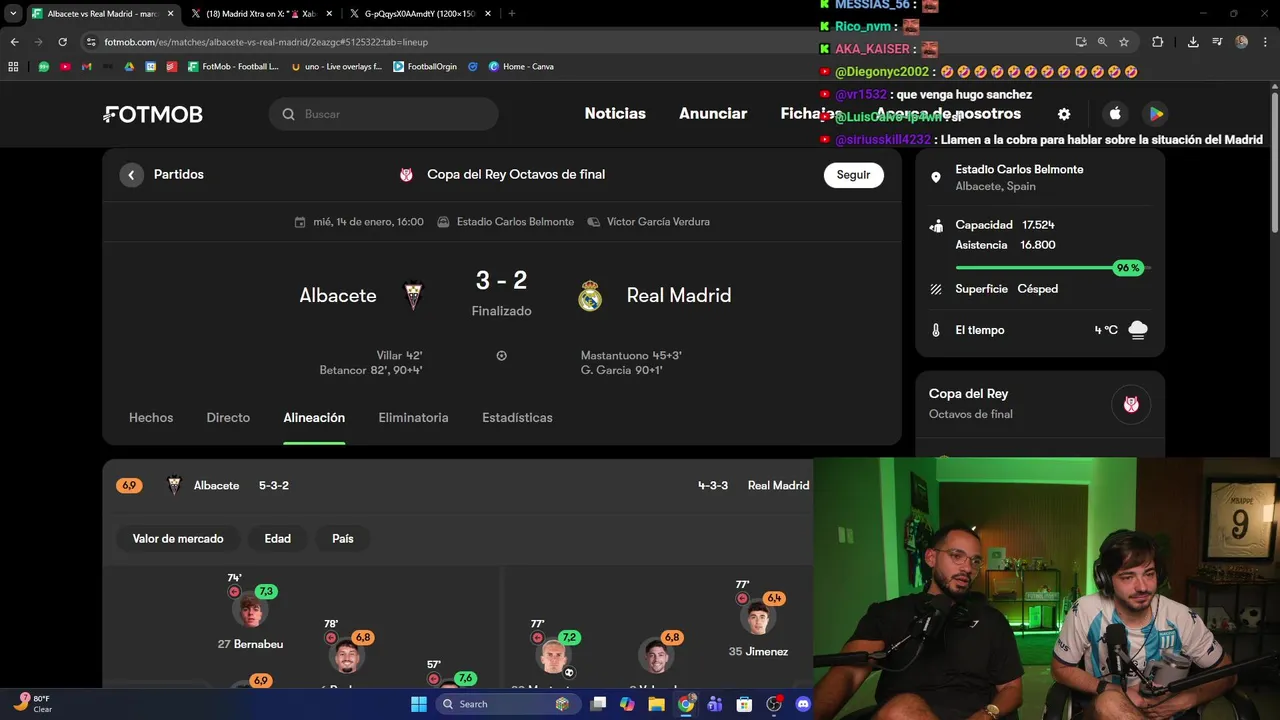Click the Albacete crest in the scoreboard
The width and height of the screenshot is (1280, 720).
point(413,296)
